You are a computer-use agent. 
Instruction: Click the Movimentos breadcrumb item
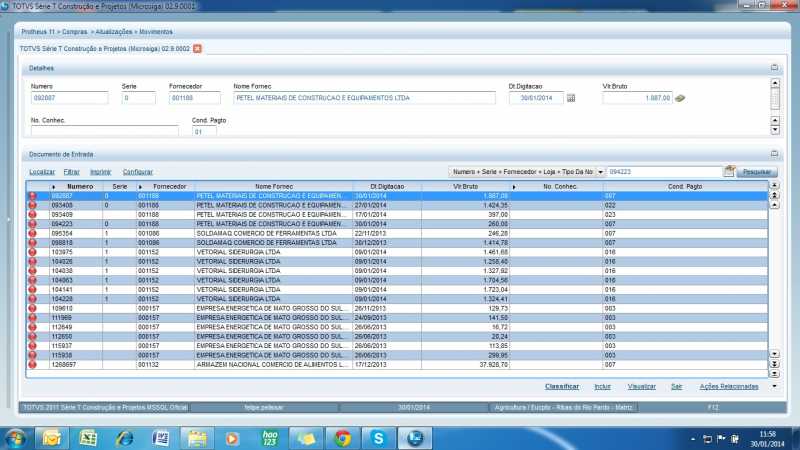[x=156, y=32]
